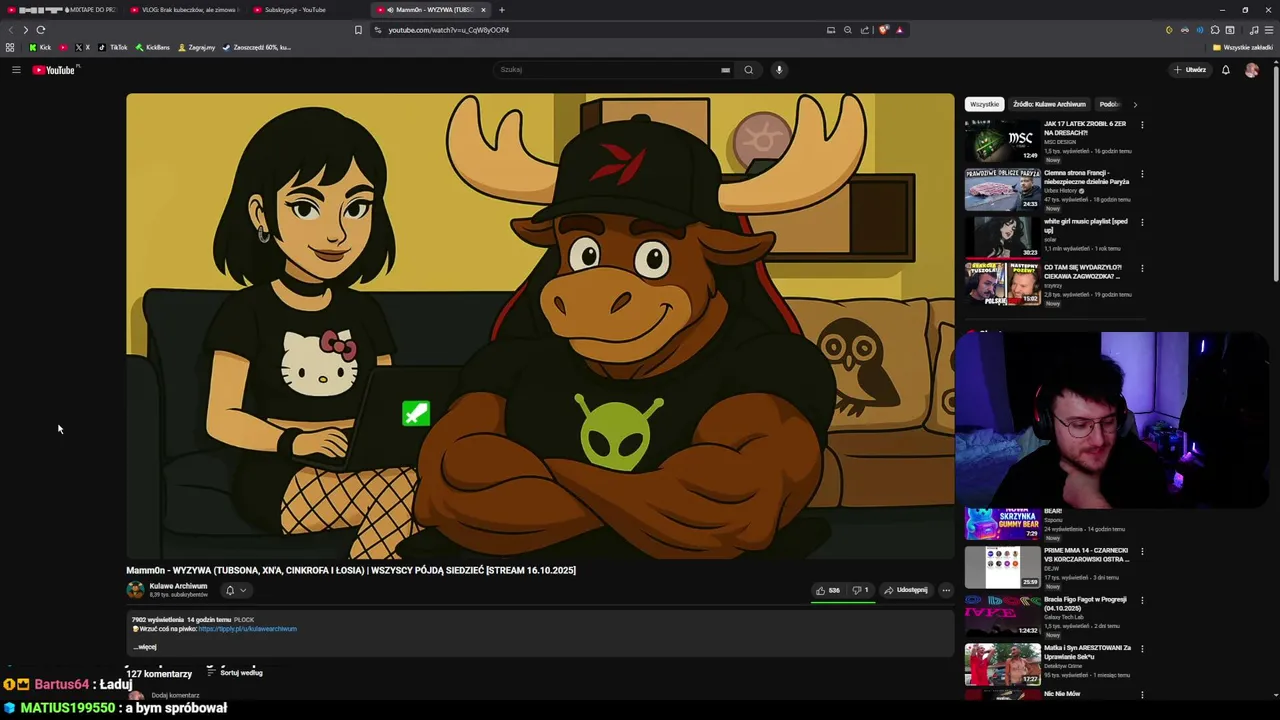Share this page via address bar icon
Screen dimensions: 1280x720
point(865,30)
